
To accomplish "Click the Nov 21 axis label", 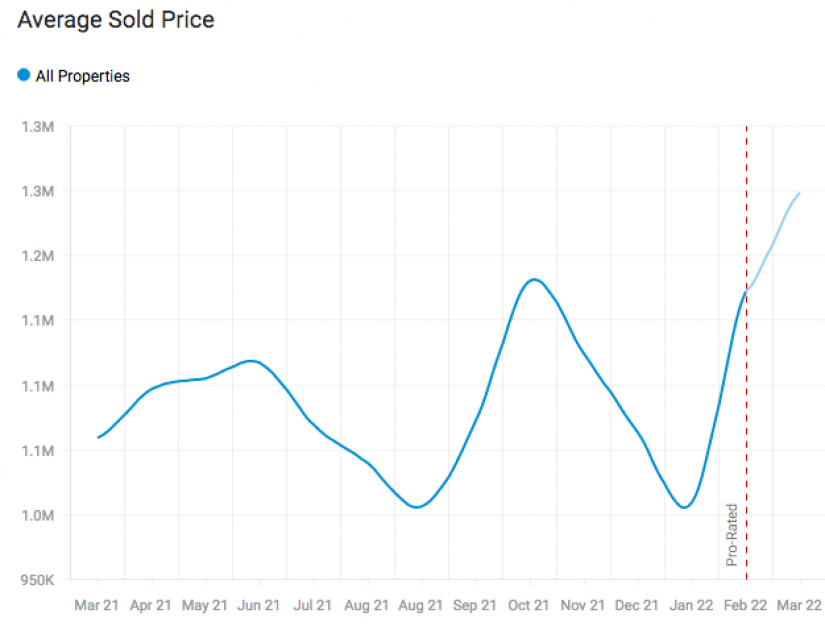I will tap(583, 605).
